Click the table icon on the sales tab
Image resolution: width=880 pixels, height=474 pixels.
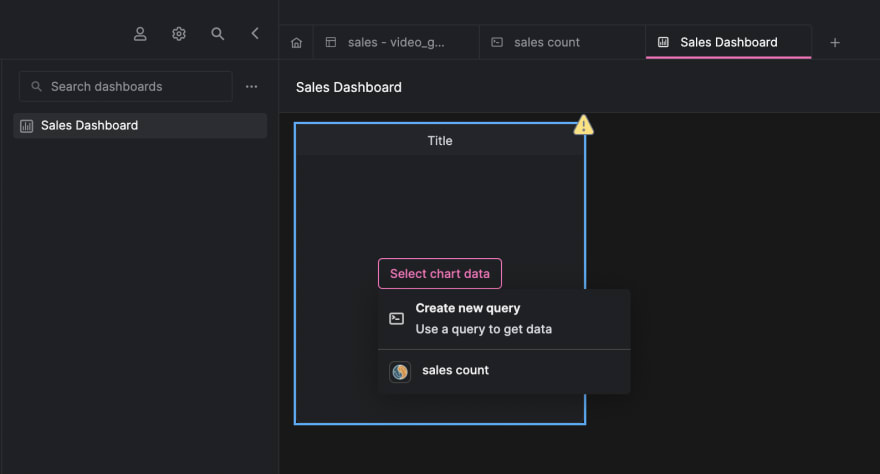(x=331, y=42)
